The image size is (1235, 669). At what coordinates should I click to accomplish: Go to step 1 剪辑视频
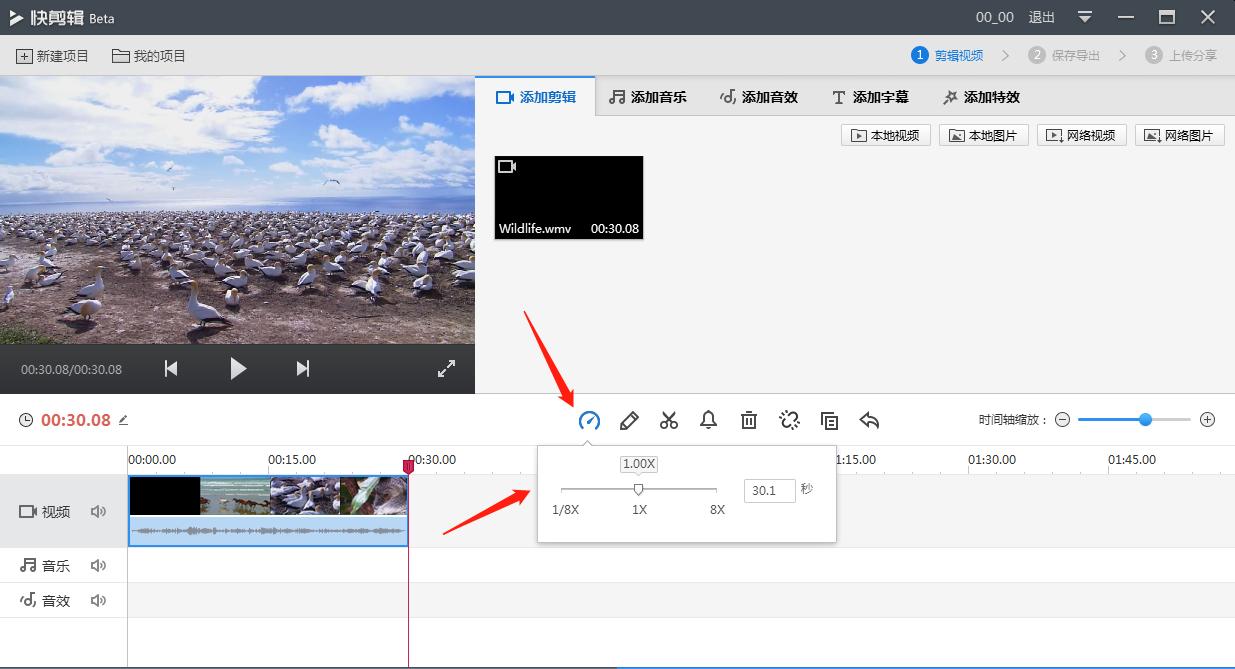[948, 55]
